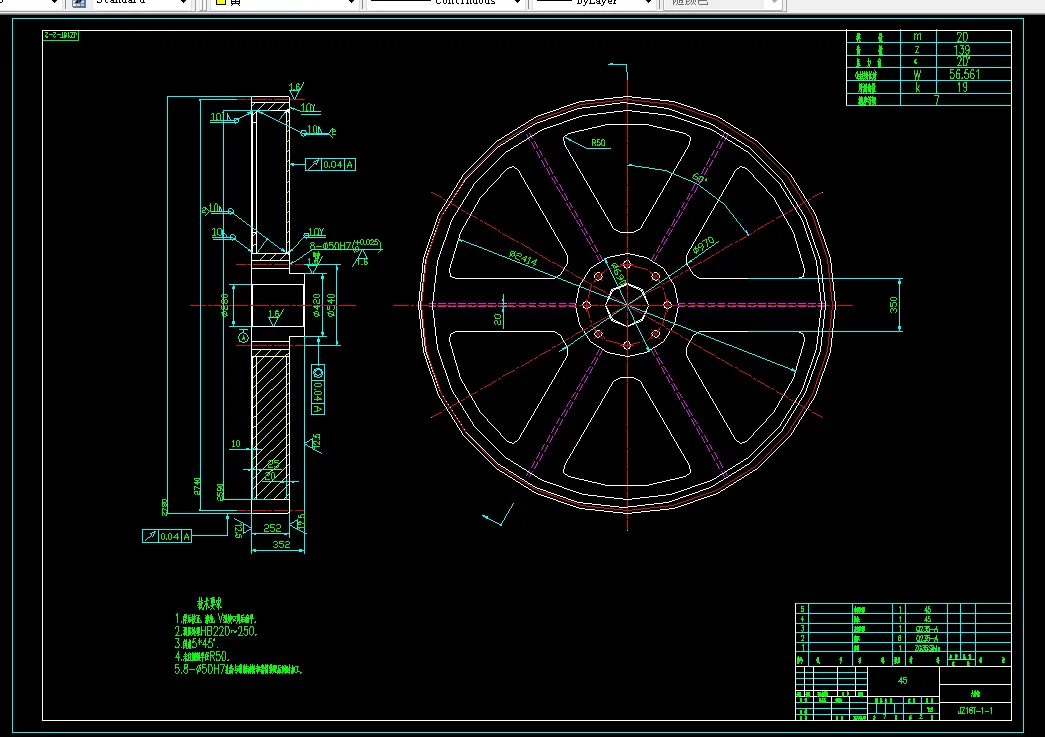The width and height of the screenshot is (1045, 737).
Task: Click the yellow layer color swatch
Action: pyautogui.click(x=221, y=3)
